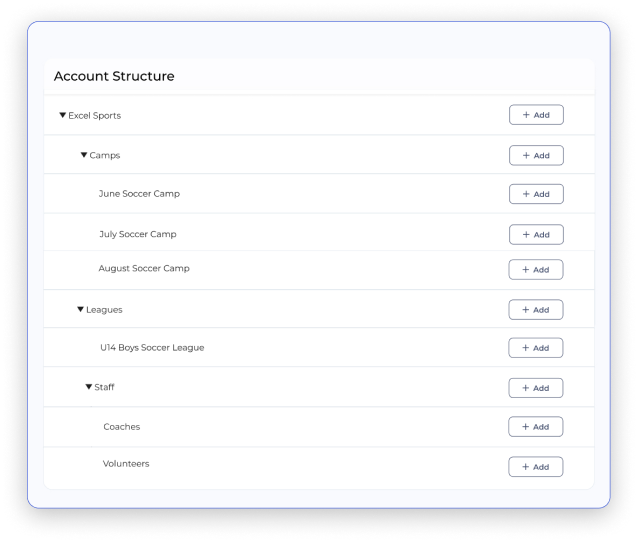Click Add button for Staff row
This screenshot has height=542, width=638.
coord(536,388)
